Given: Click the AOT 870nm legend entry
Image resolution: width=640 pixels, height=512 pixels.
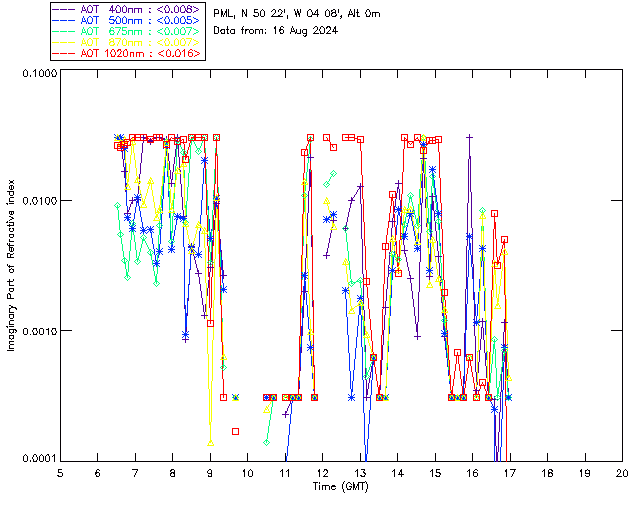Looking at the screenshot, I should [x=128, y=42].
